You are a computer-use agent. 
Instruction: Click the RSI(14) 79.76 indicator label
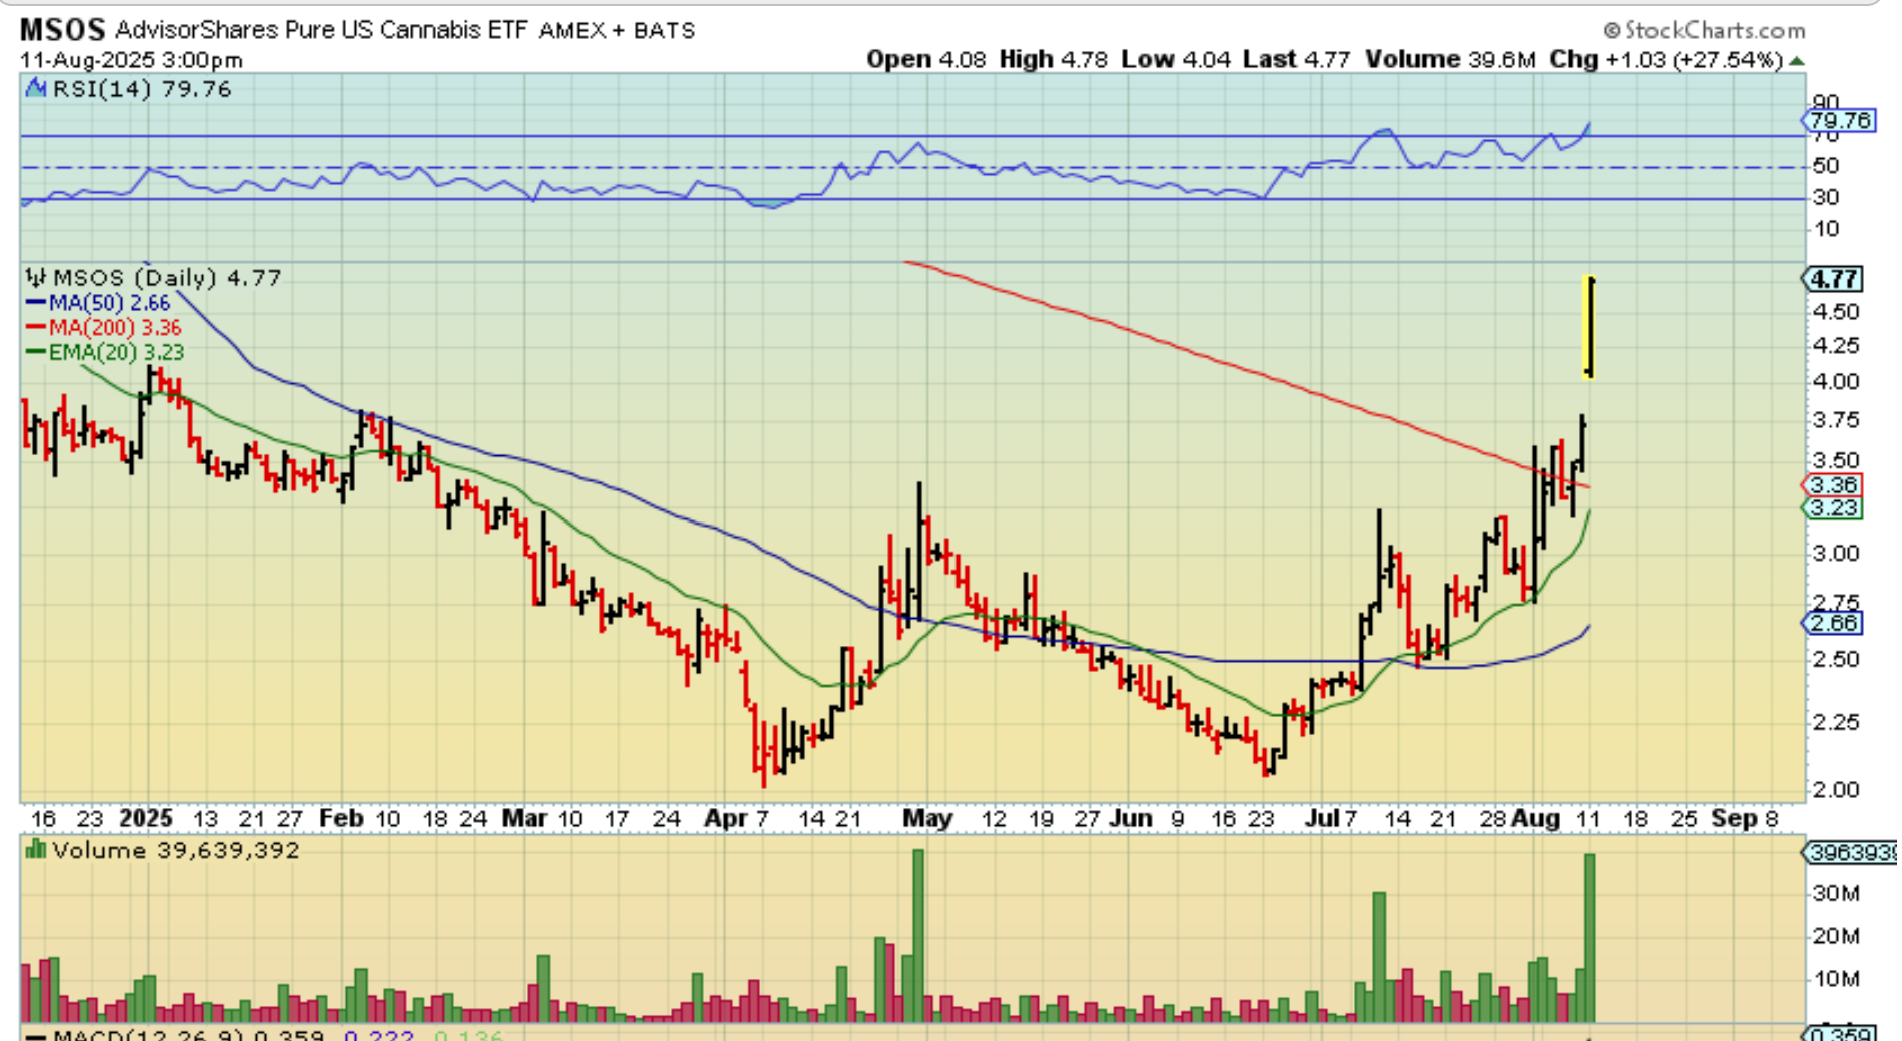click(x=142, y=89)
